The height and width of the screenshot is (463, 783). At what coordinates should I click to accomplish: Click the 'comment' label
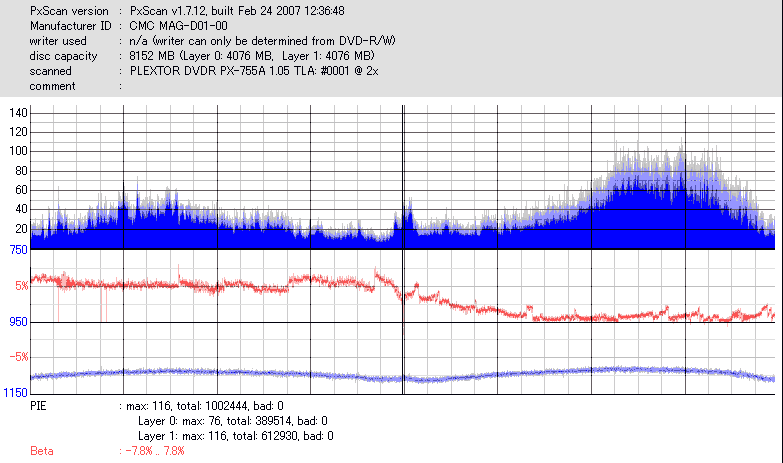[x=52, y=86]
